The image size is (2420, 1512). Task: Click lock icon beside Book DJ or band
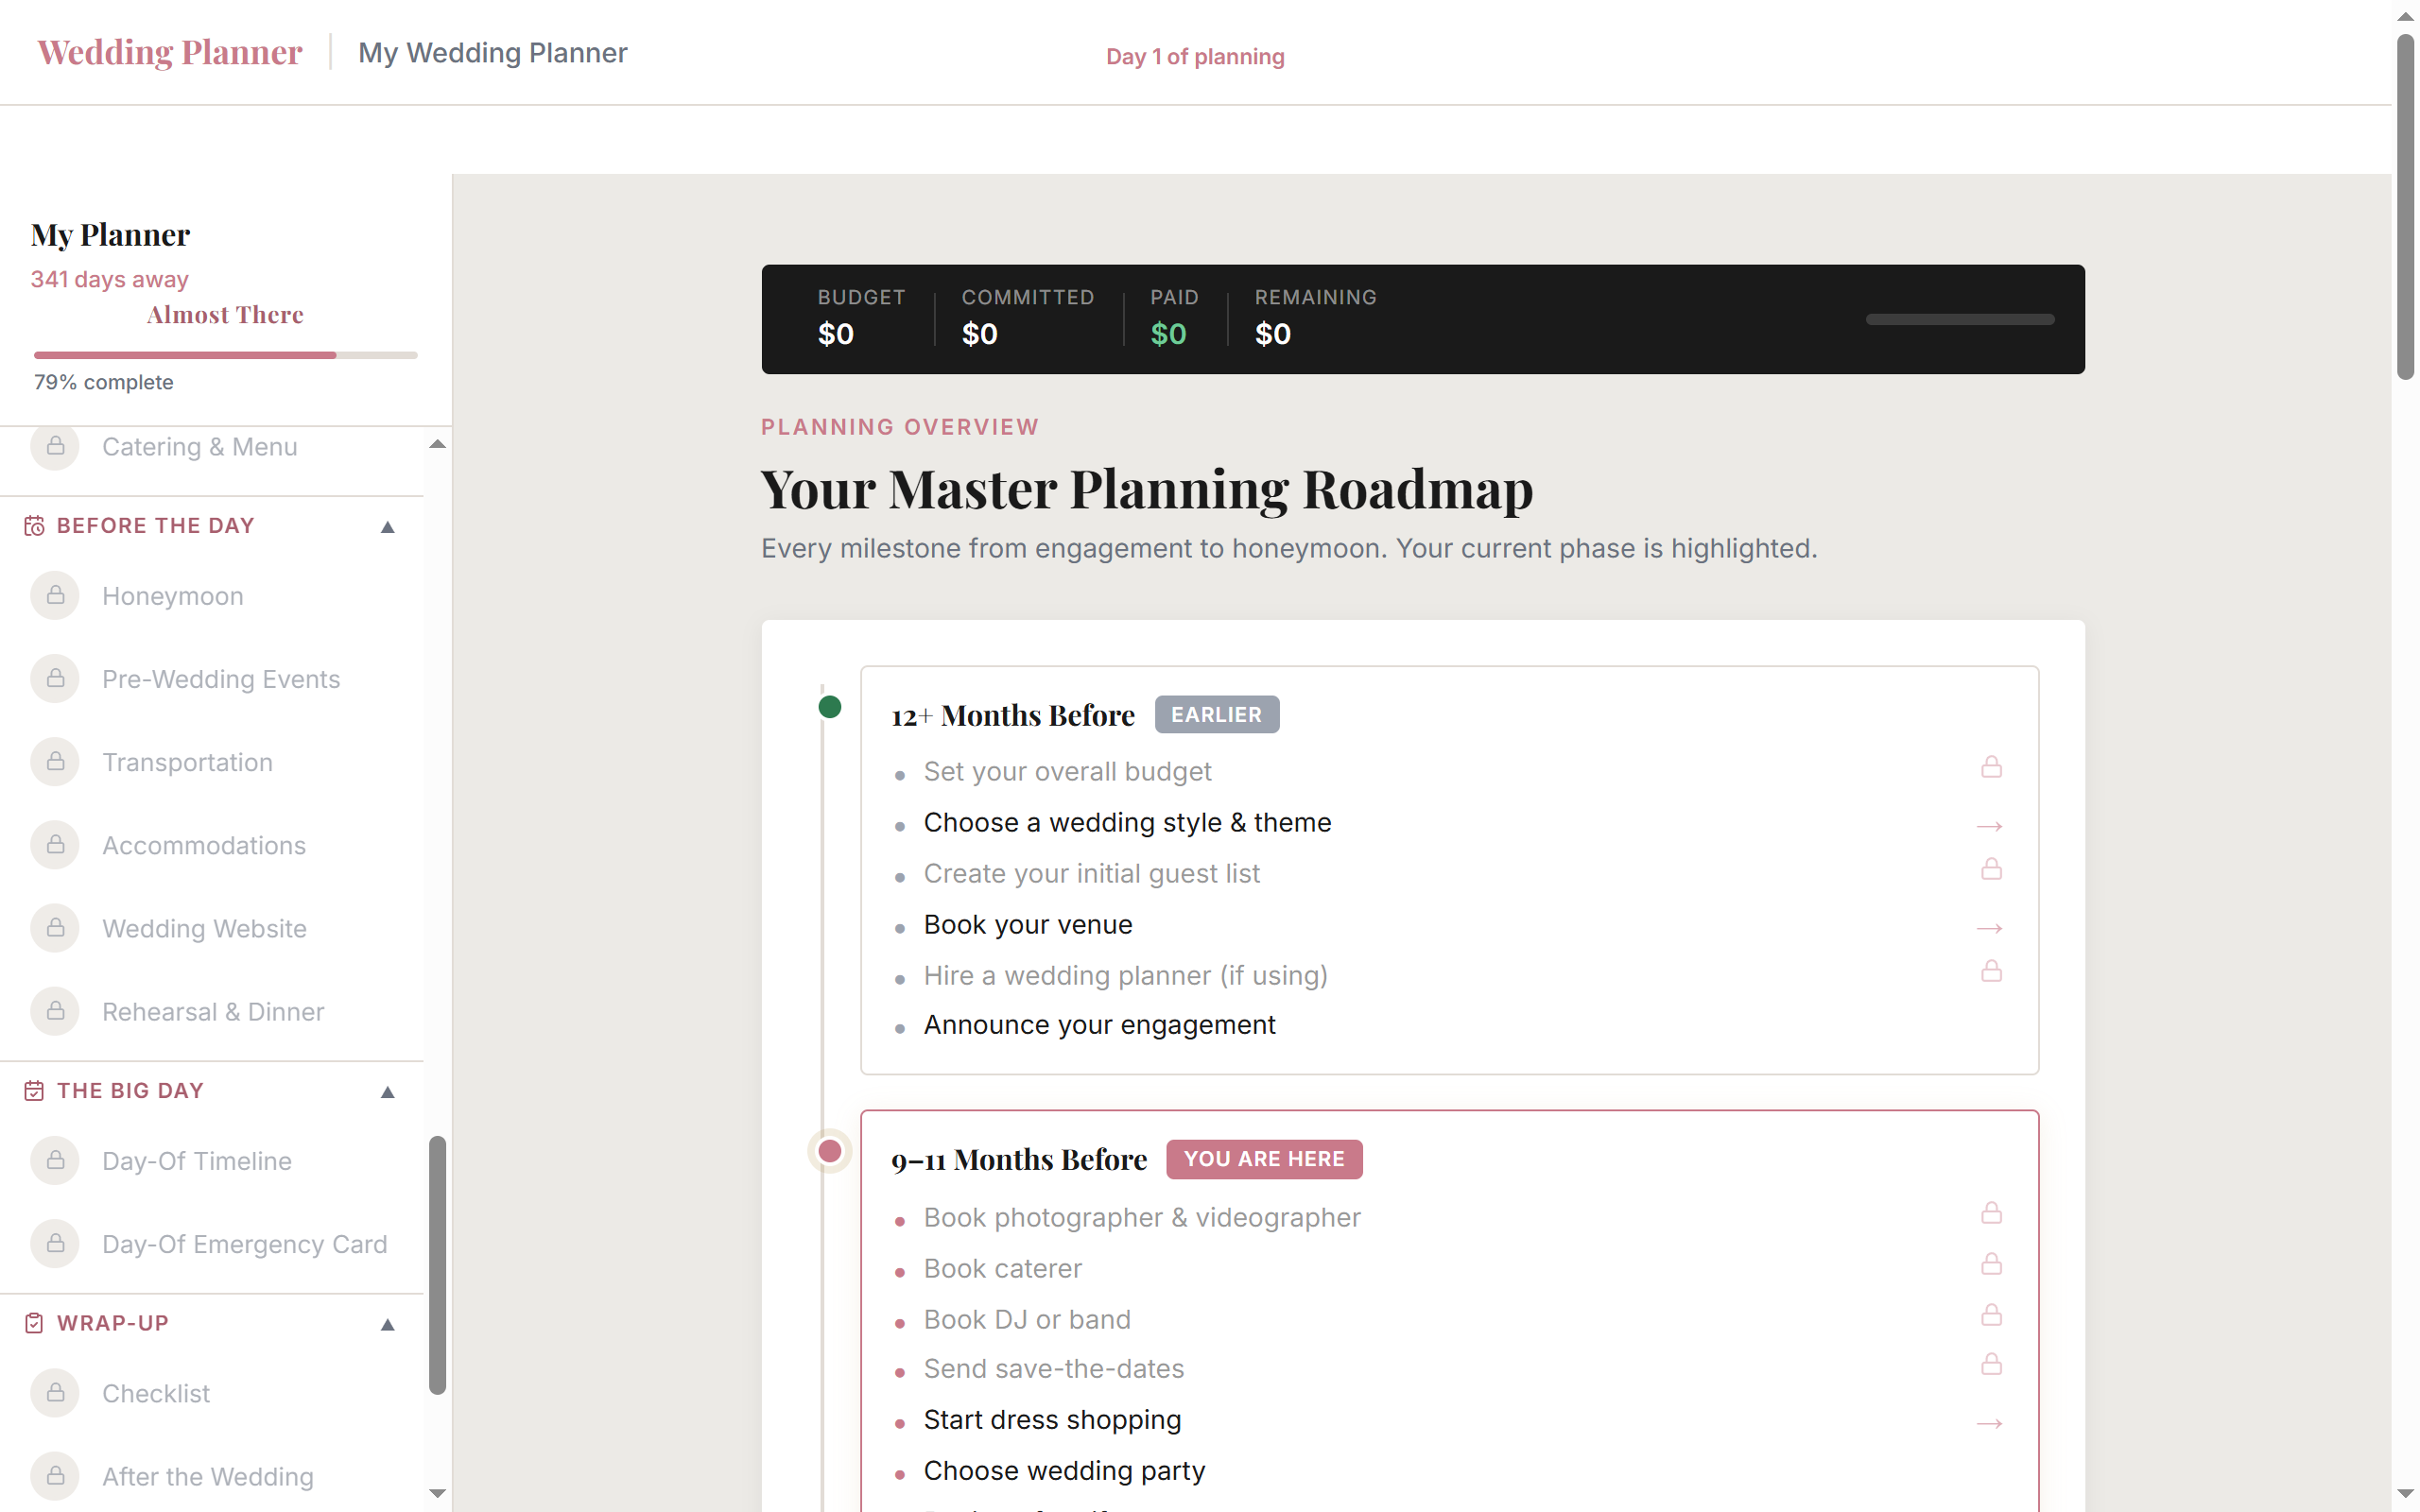tap(1991, 1315)
